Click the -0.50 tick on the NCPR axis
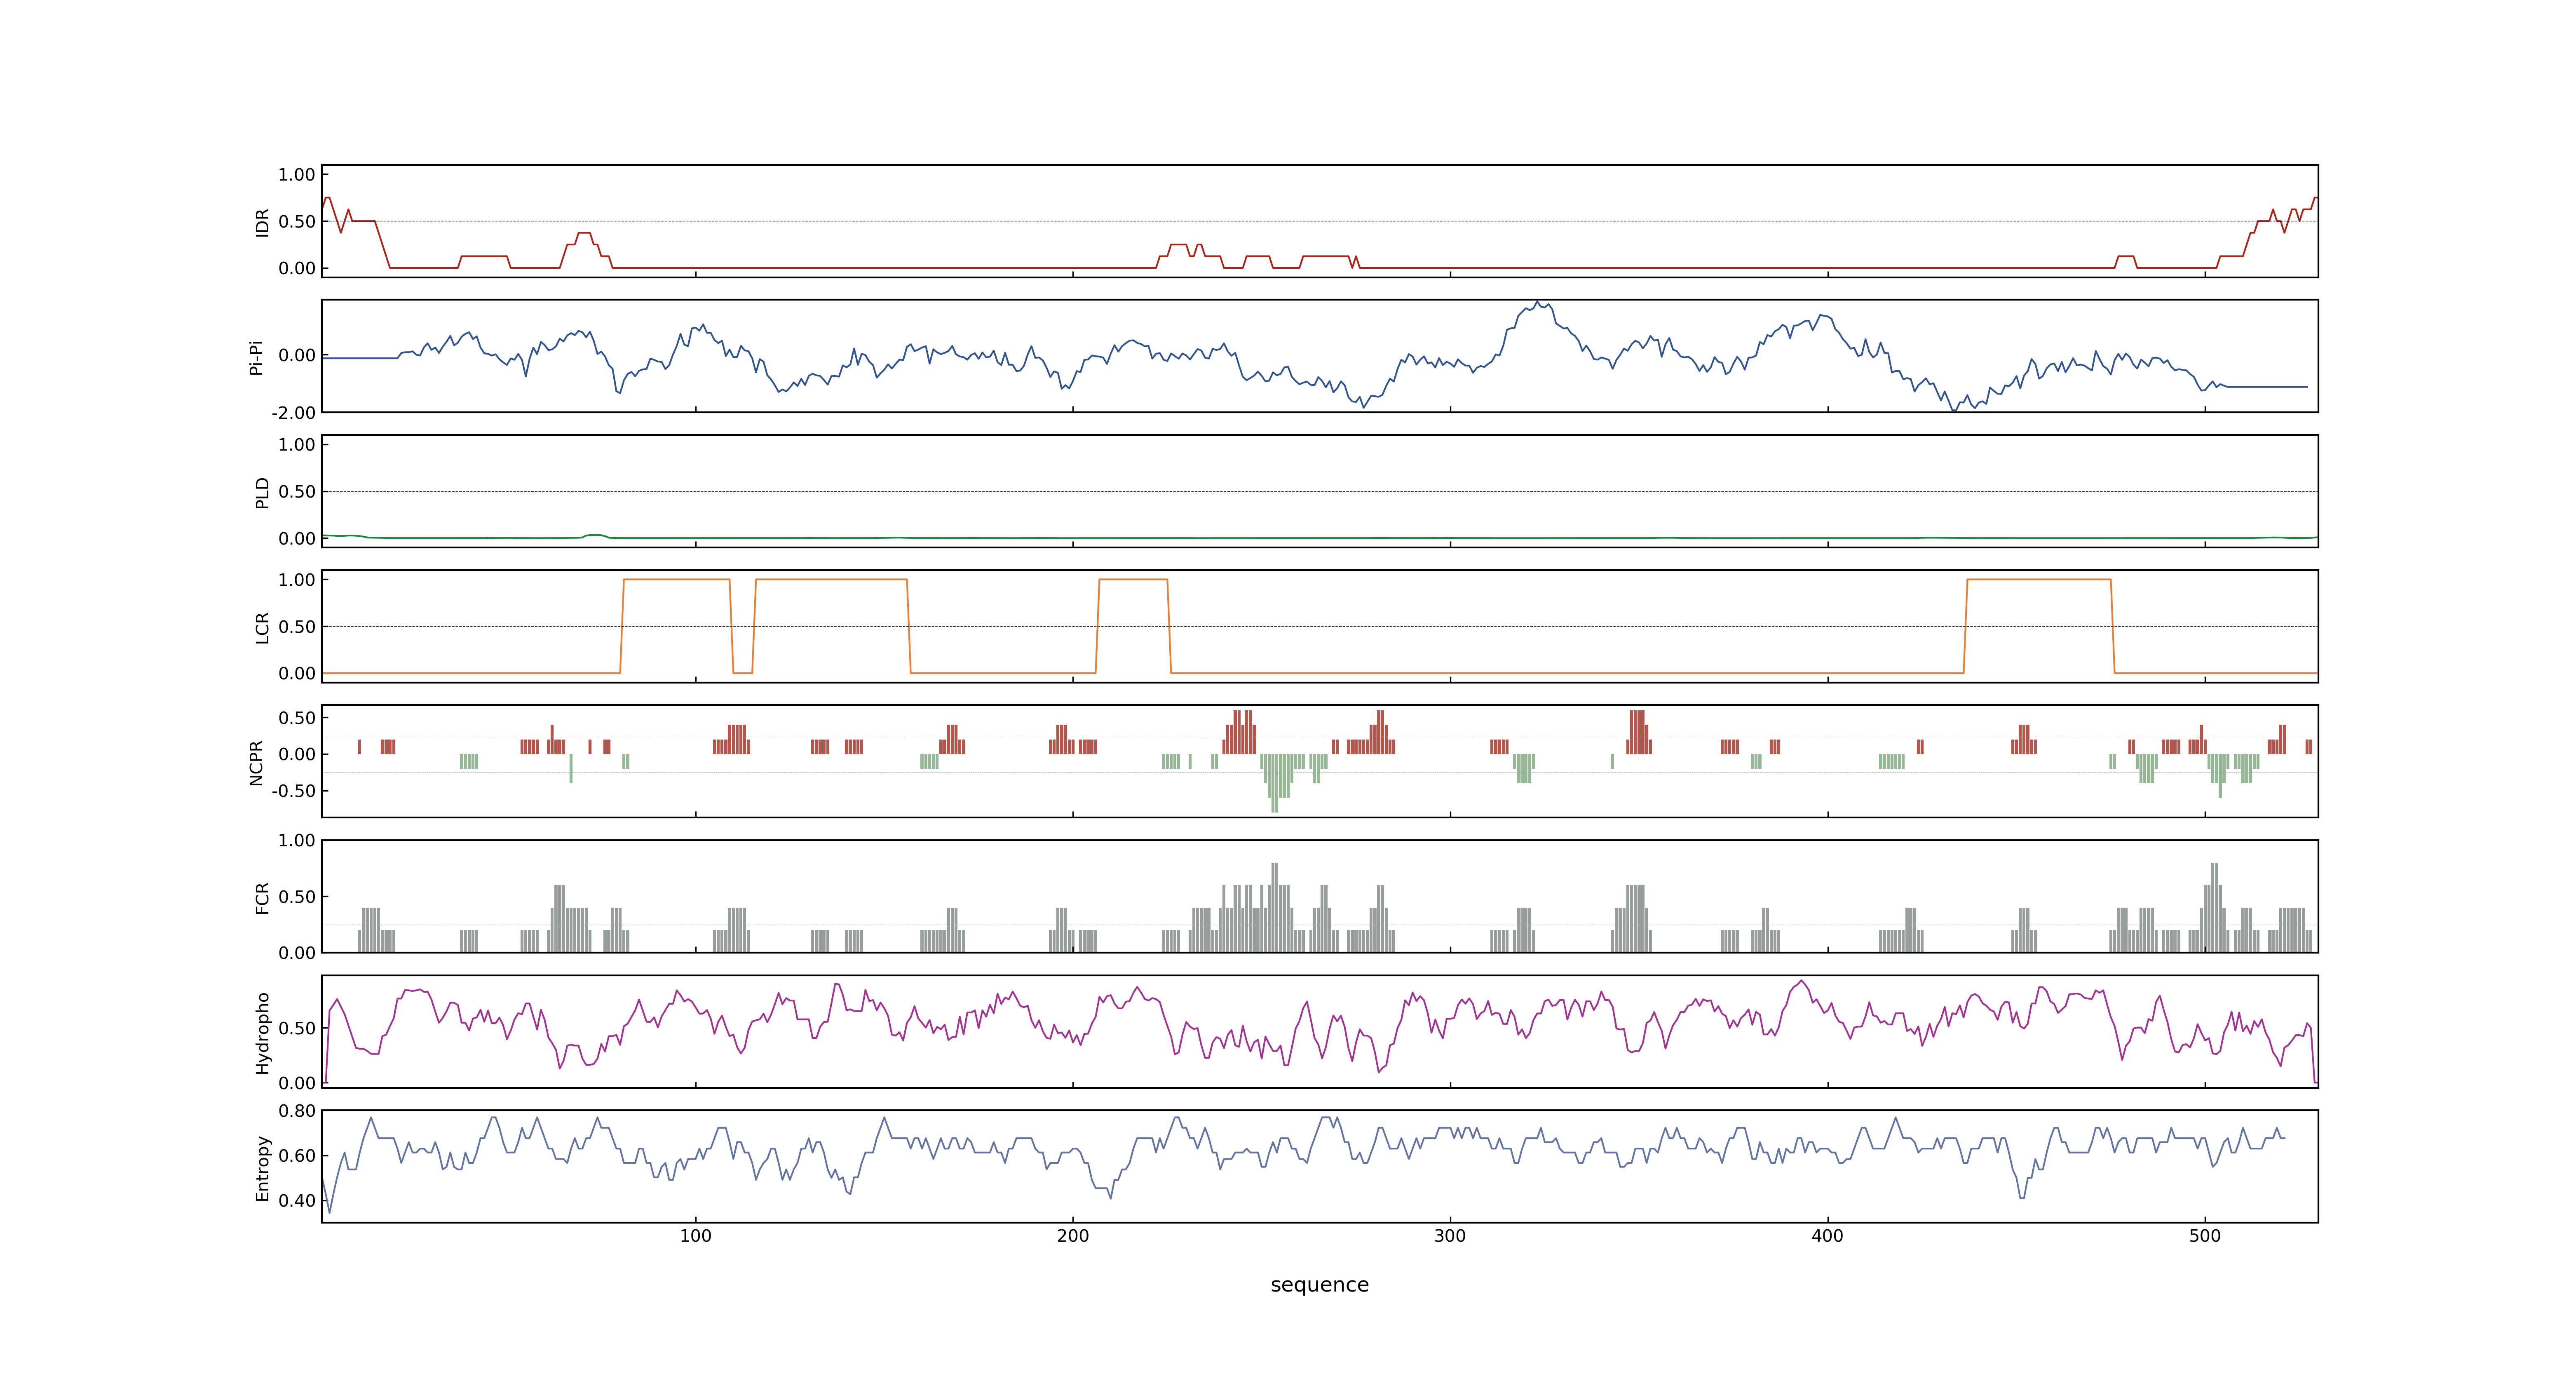Screen dimensions: 2576x1374 tap(293, 791)
